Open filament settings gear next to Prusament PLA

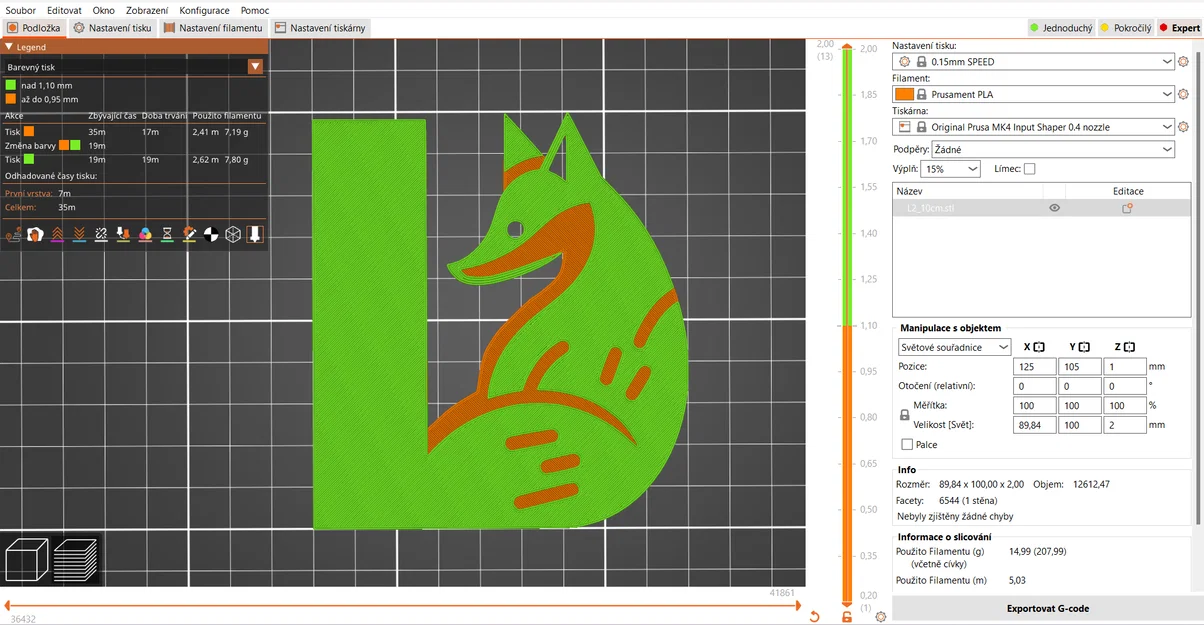coord(1184,95)
